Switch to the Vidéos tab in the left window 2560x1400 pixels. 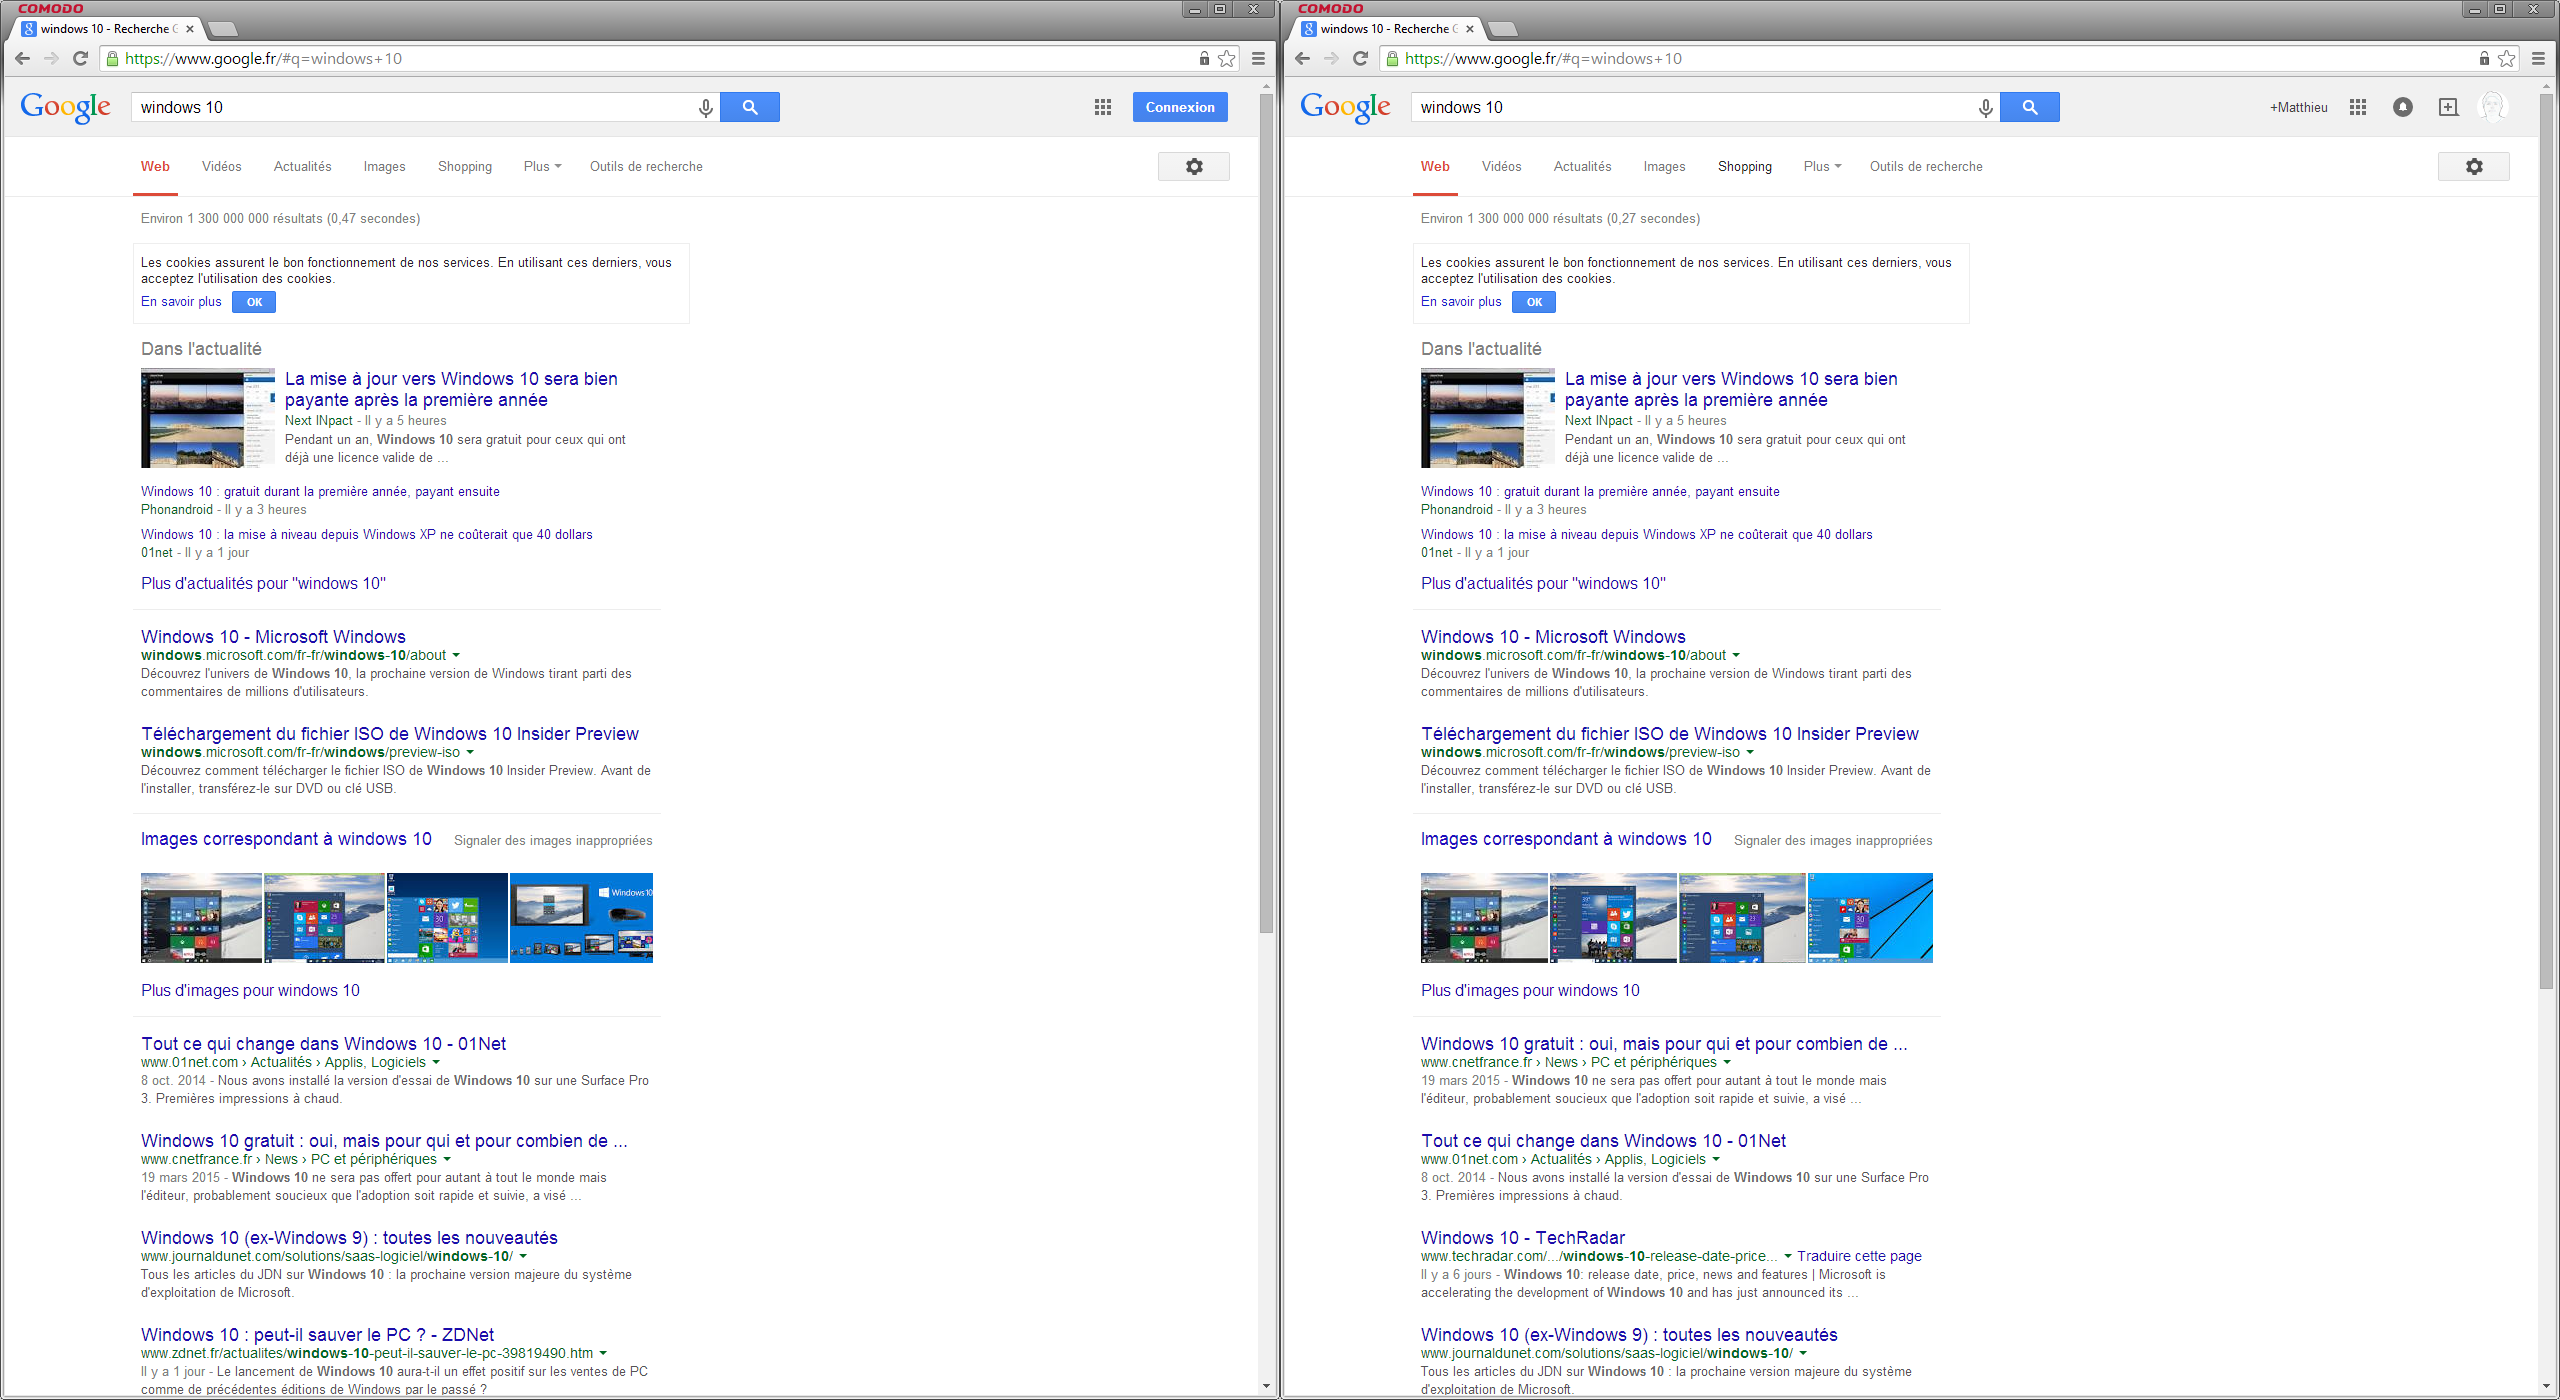pos(221,167)
